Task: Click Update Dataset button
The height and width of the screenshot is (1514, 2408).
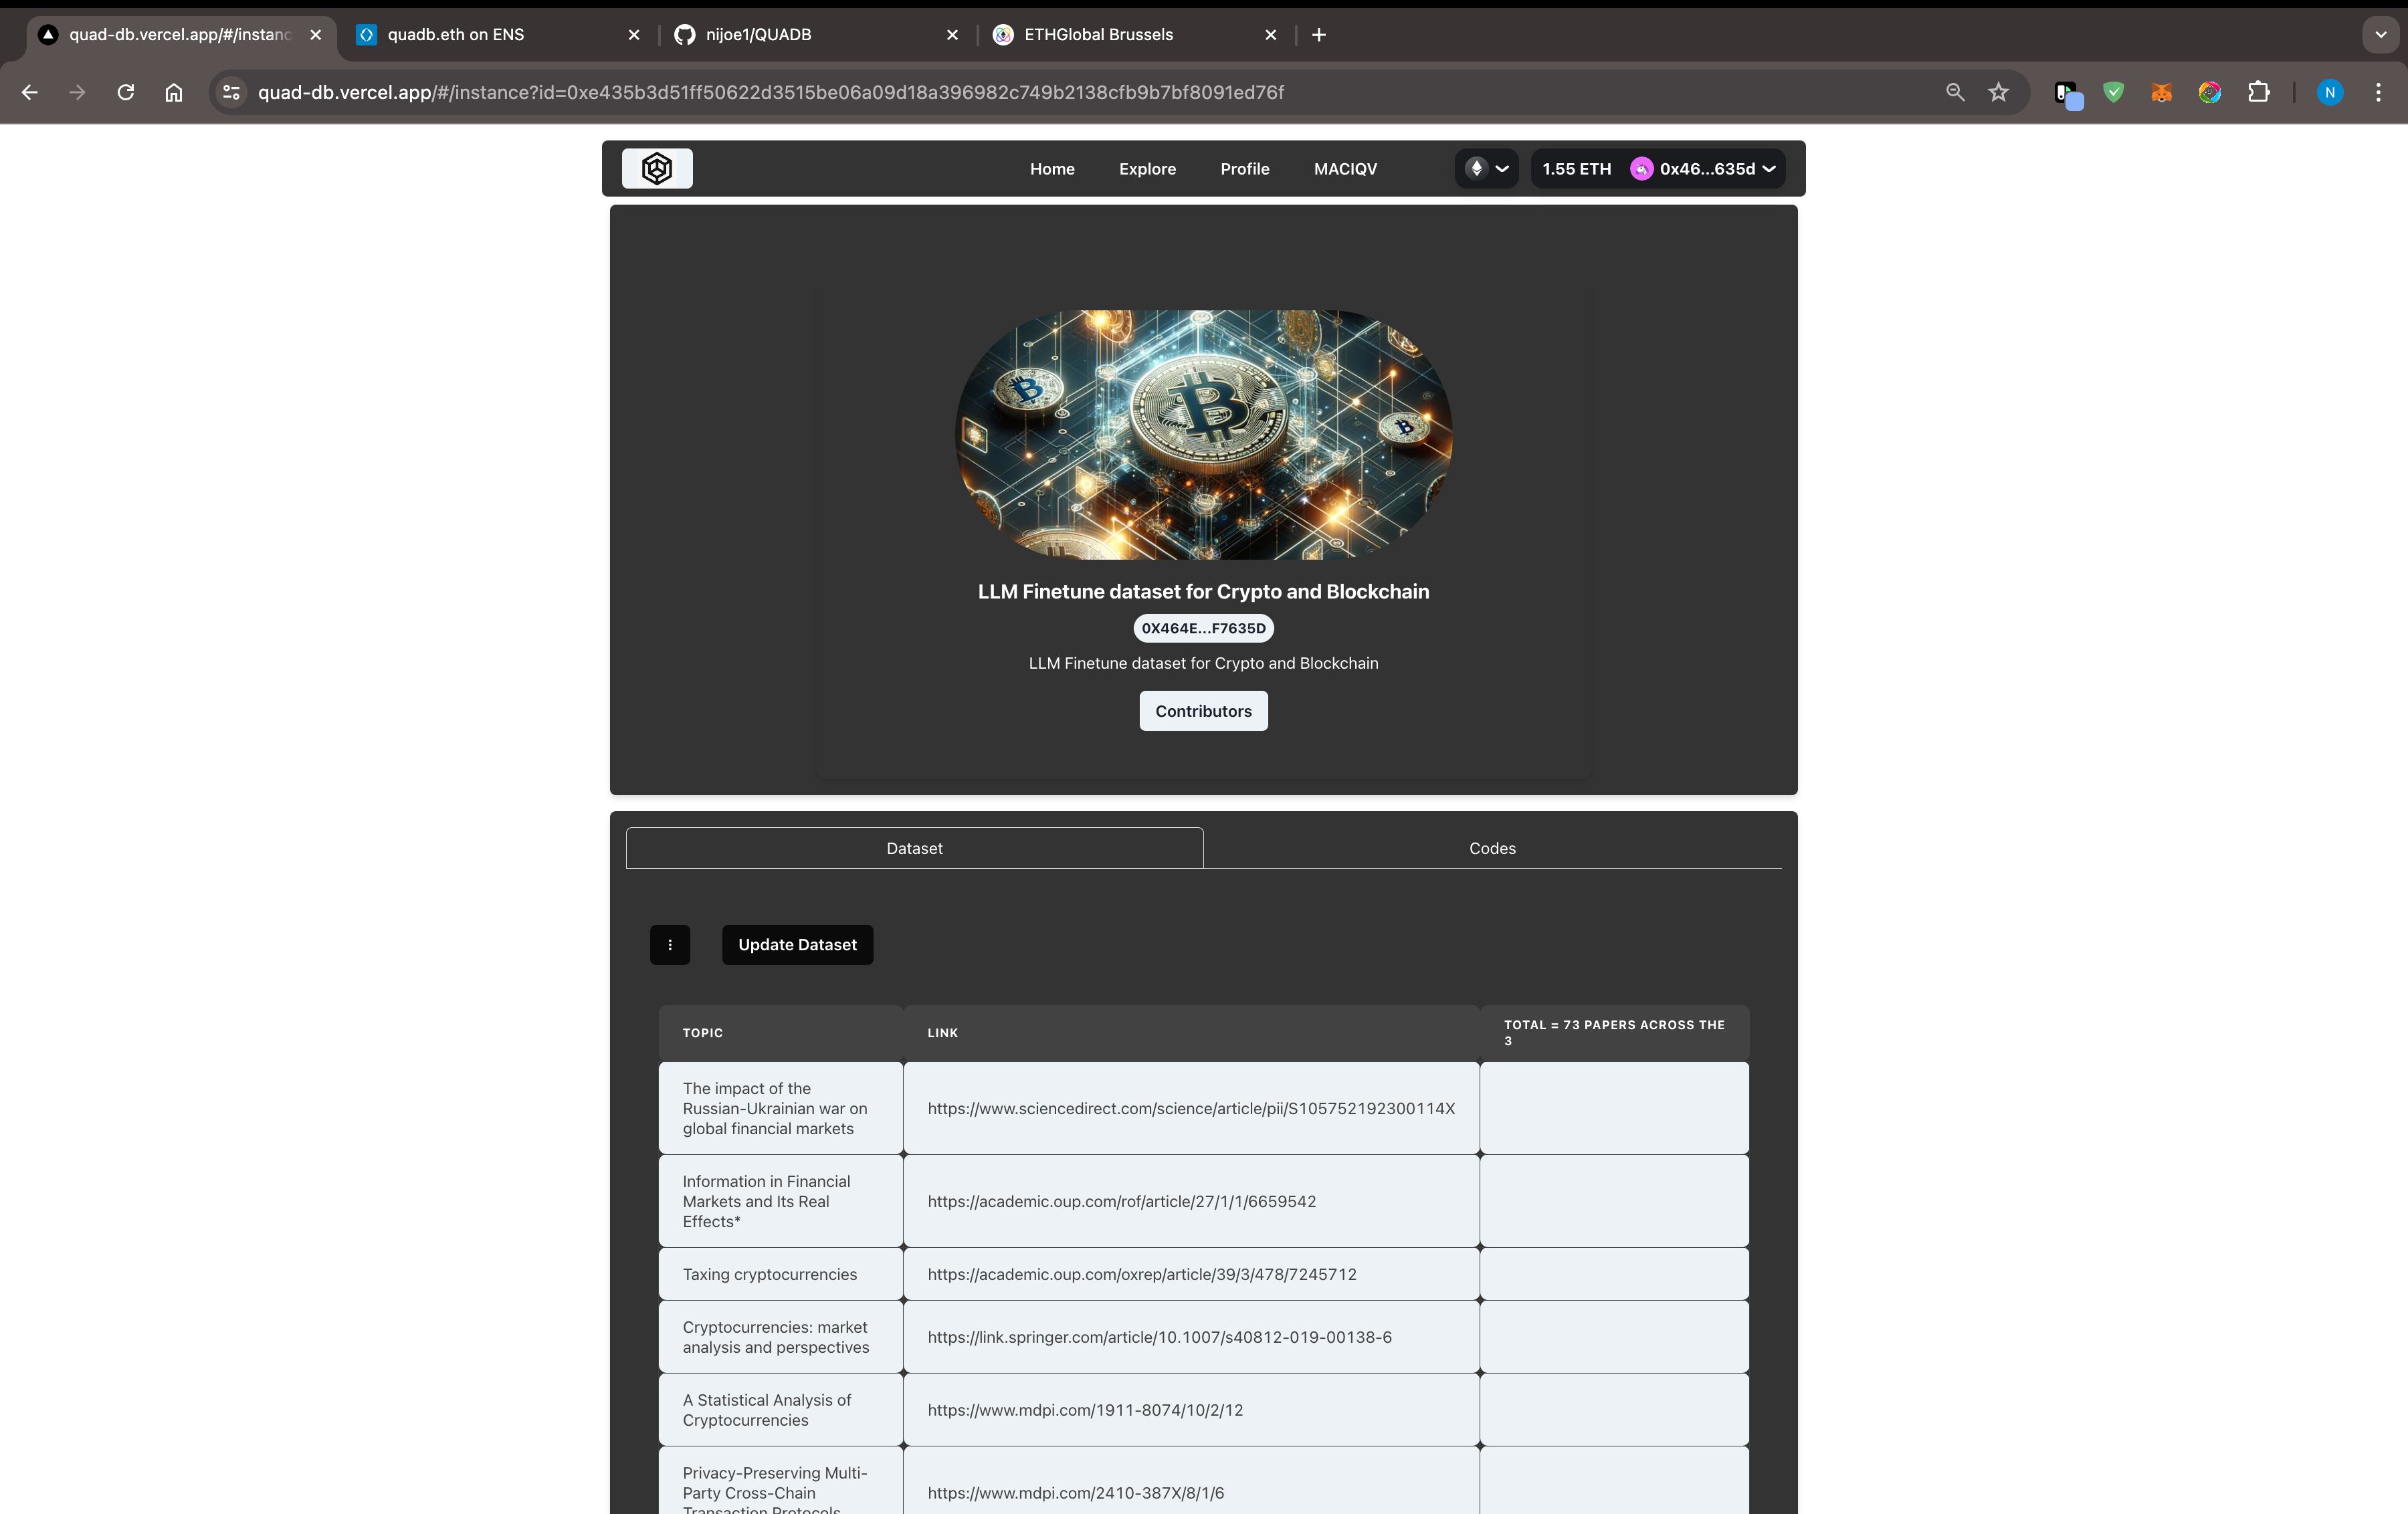Action: click(797, 944)
